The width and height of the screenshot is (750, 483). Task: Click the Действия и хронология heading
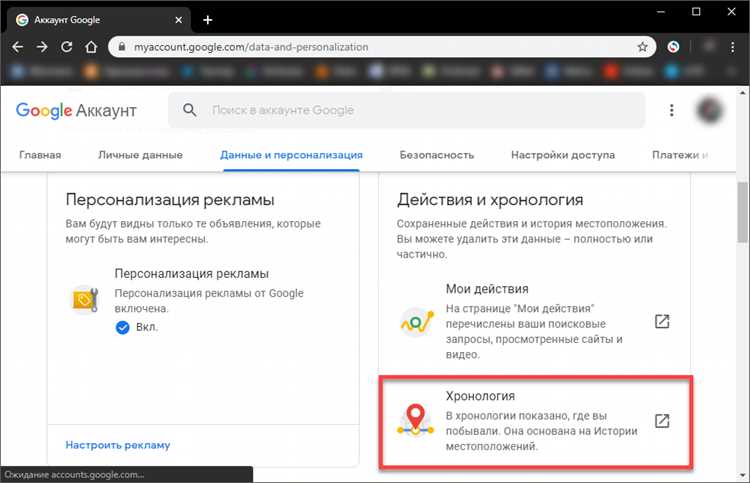click(x=490, y=199)
